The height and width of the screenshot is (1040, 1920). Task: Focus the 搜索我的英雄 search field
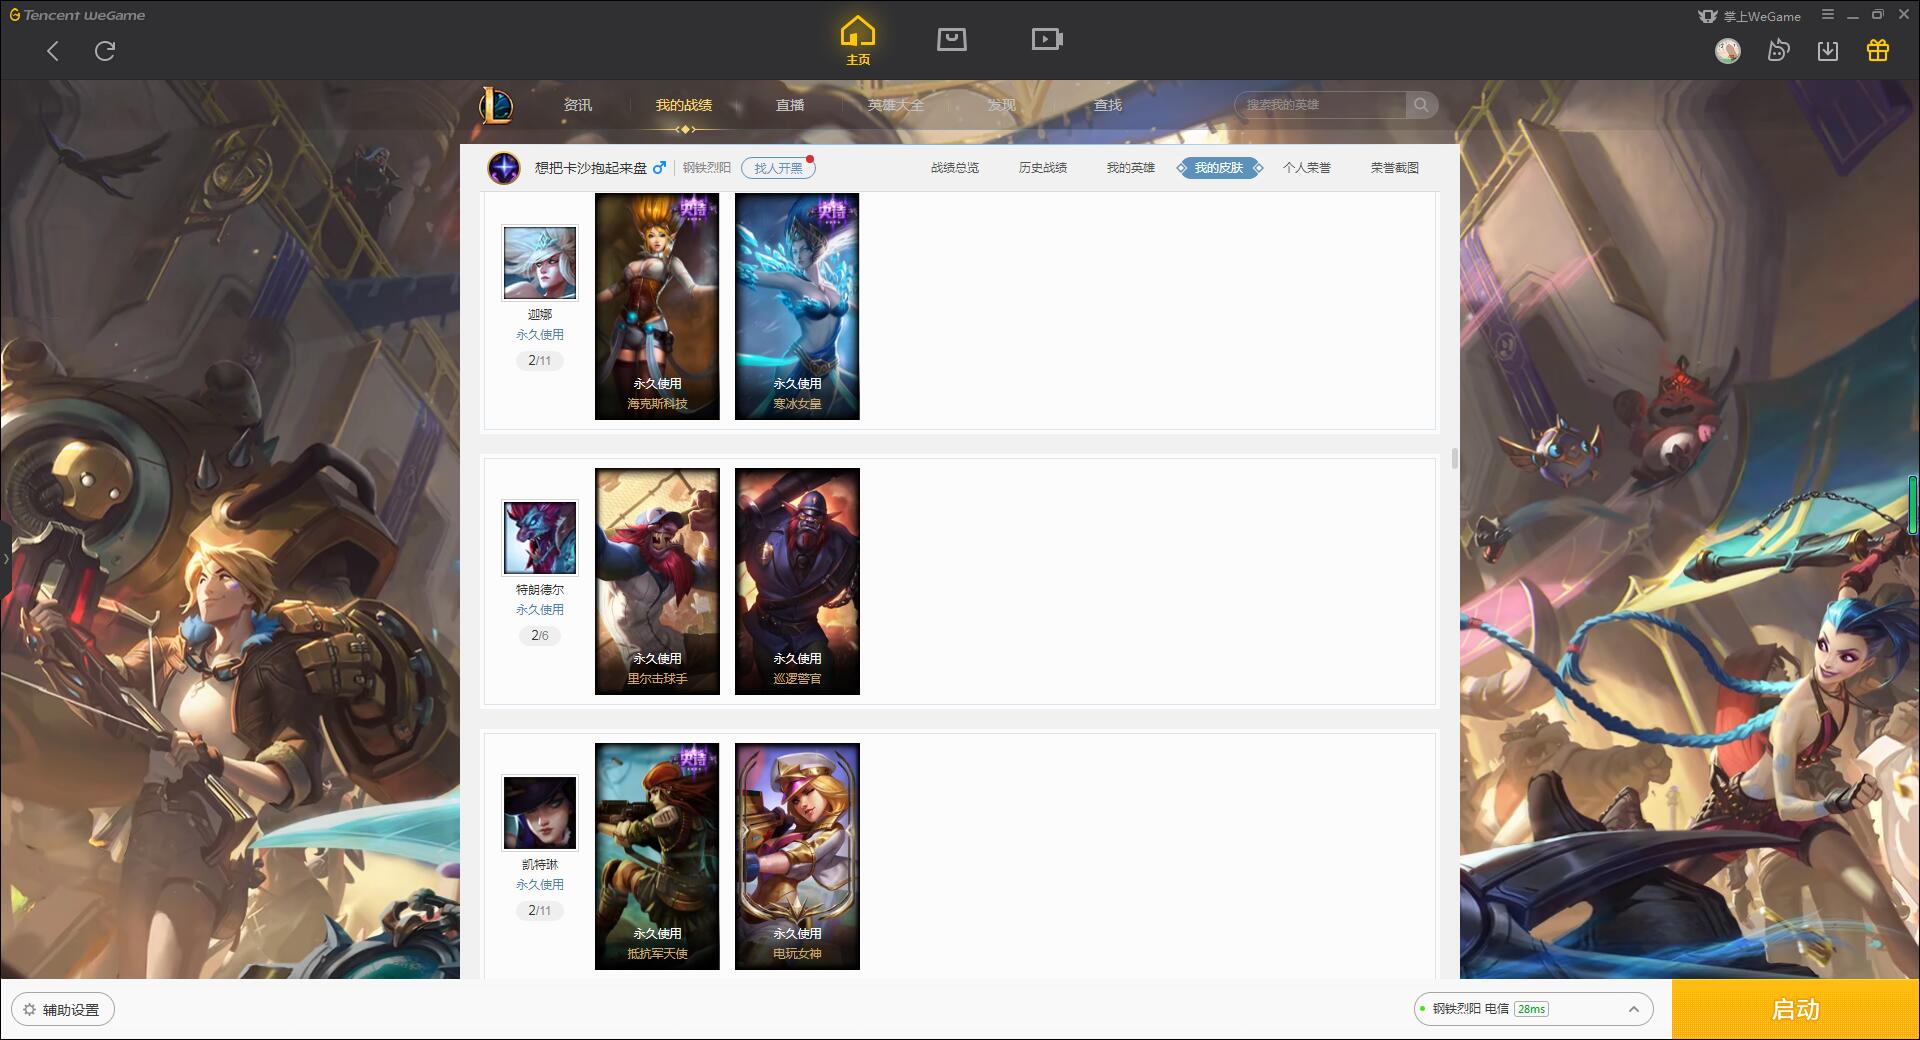coord(1320,105)
